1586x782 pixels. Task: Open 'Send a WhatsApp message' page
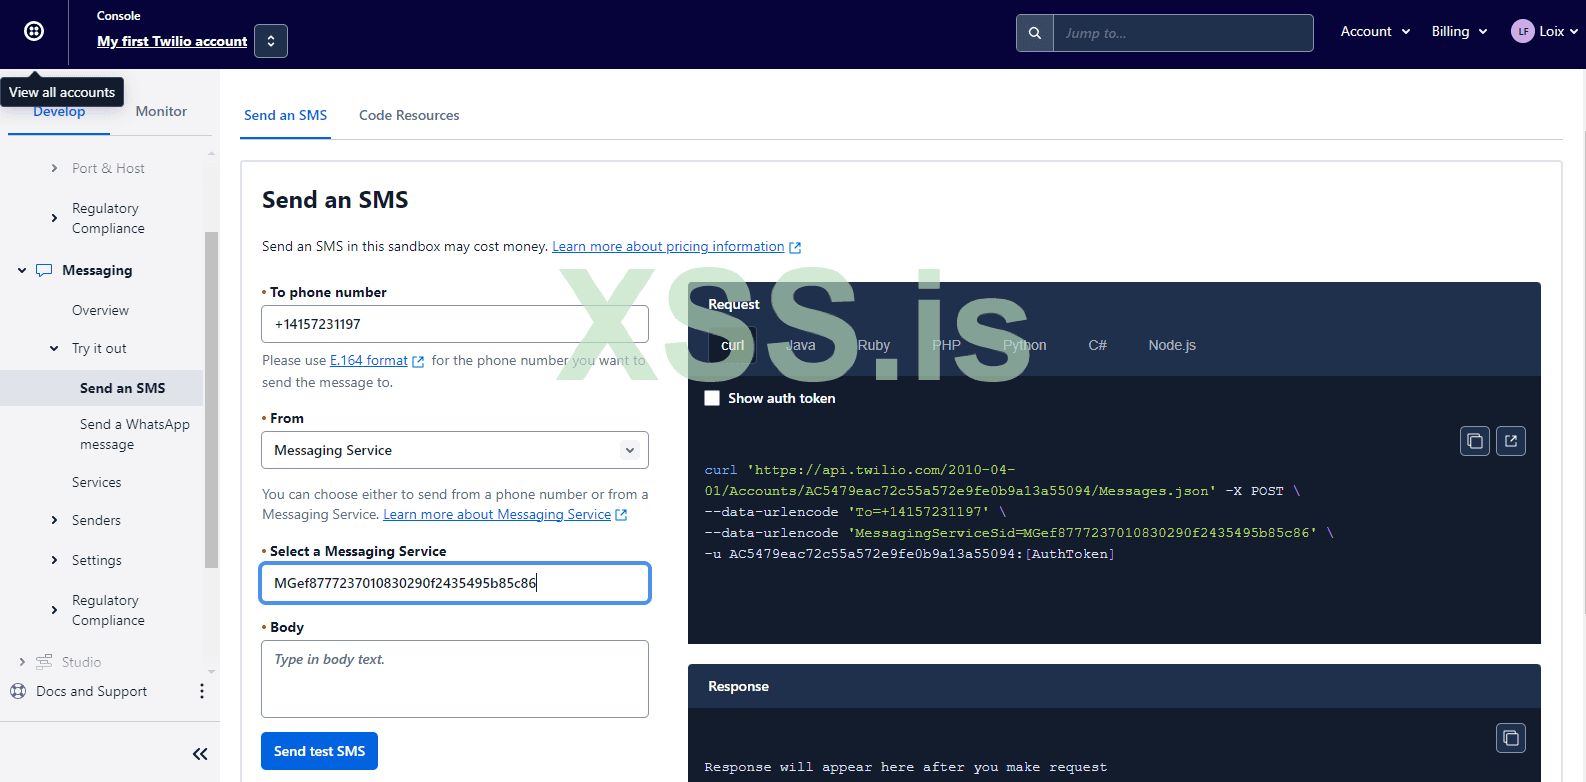pos(135,434)
